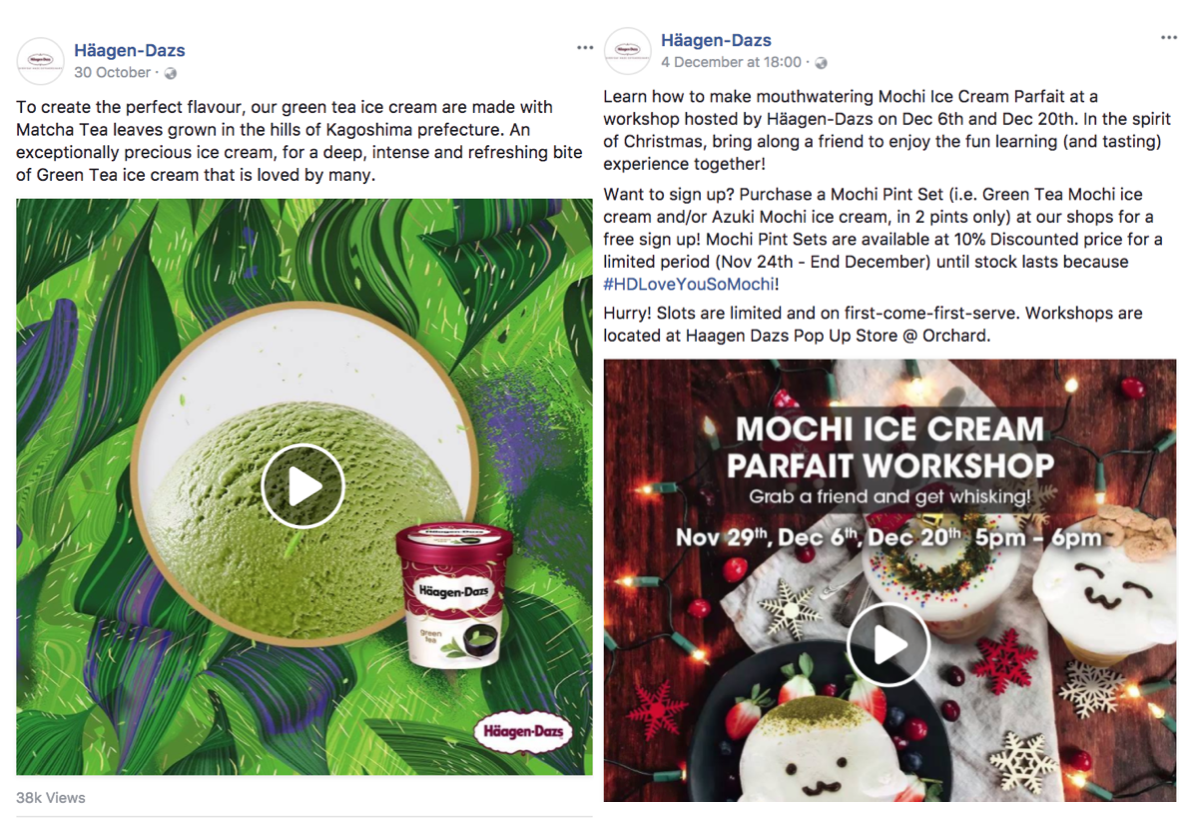Open the 4 December at 18:00 timestamp
This screenshot has height=832, width=1197.
731,62
